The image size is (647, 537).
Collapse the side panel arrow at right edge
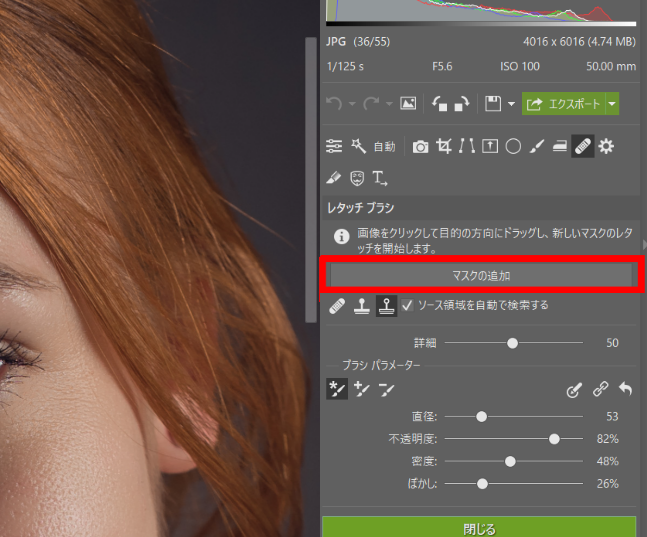point(645,244)
